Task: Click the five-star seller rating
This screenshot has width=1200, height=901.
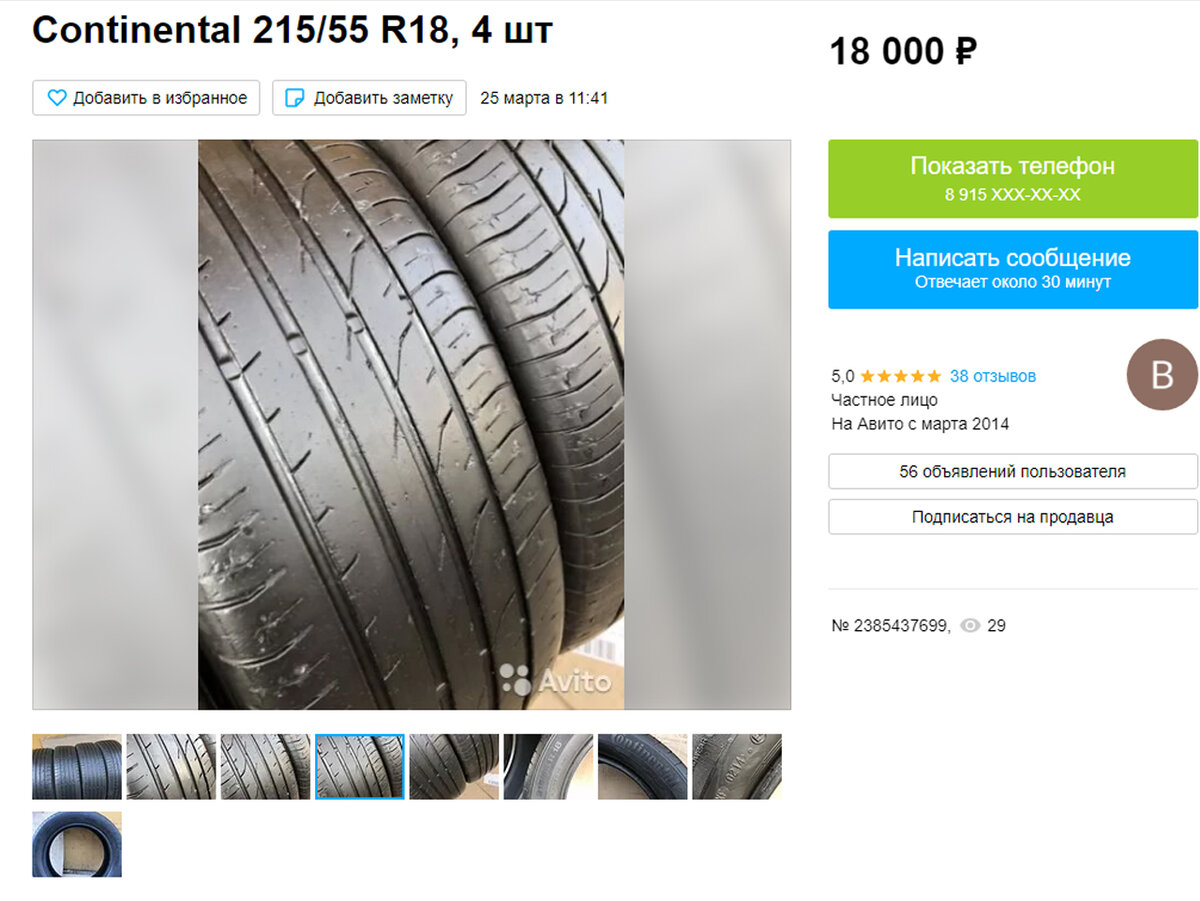Action: pos(900,376)
